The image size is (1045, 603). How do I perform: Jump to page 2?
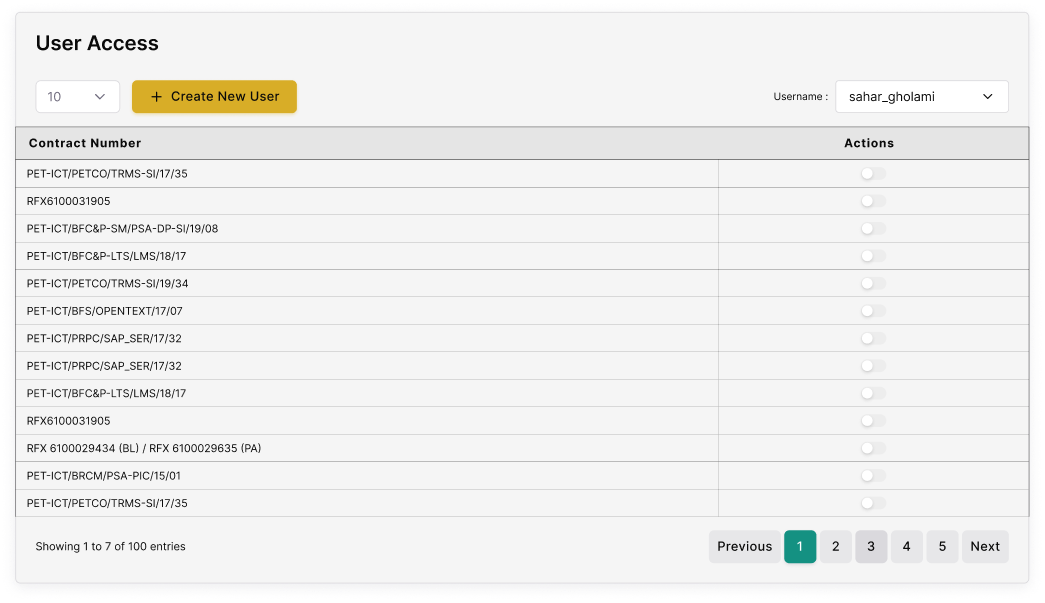[x=835, y=547]
